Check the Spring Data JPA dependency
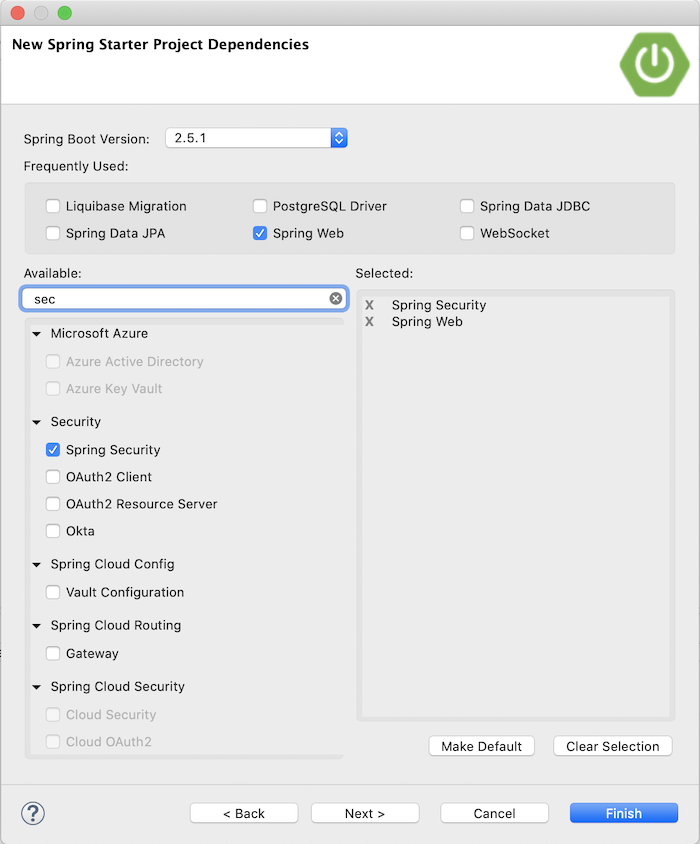This screenshot has height=844, width=700. [x=52, y=233]
